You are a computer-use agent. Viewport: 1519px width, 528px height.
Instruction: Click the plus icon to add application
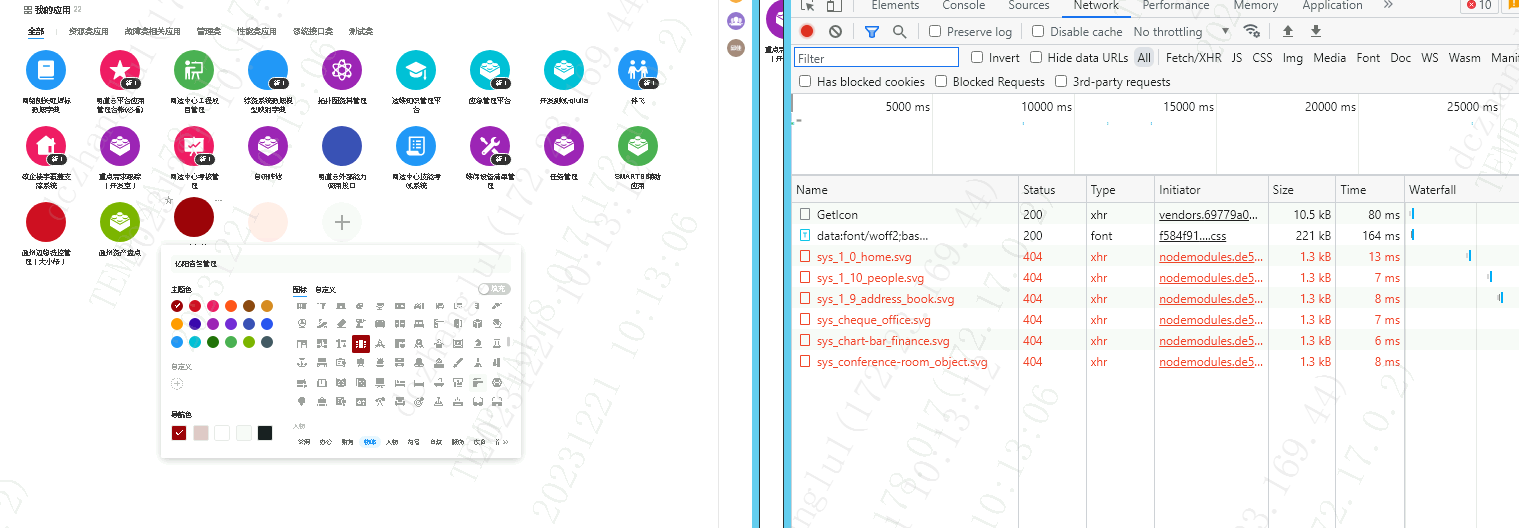pyautogui.click(x=342, y=222)
